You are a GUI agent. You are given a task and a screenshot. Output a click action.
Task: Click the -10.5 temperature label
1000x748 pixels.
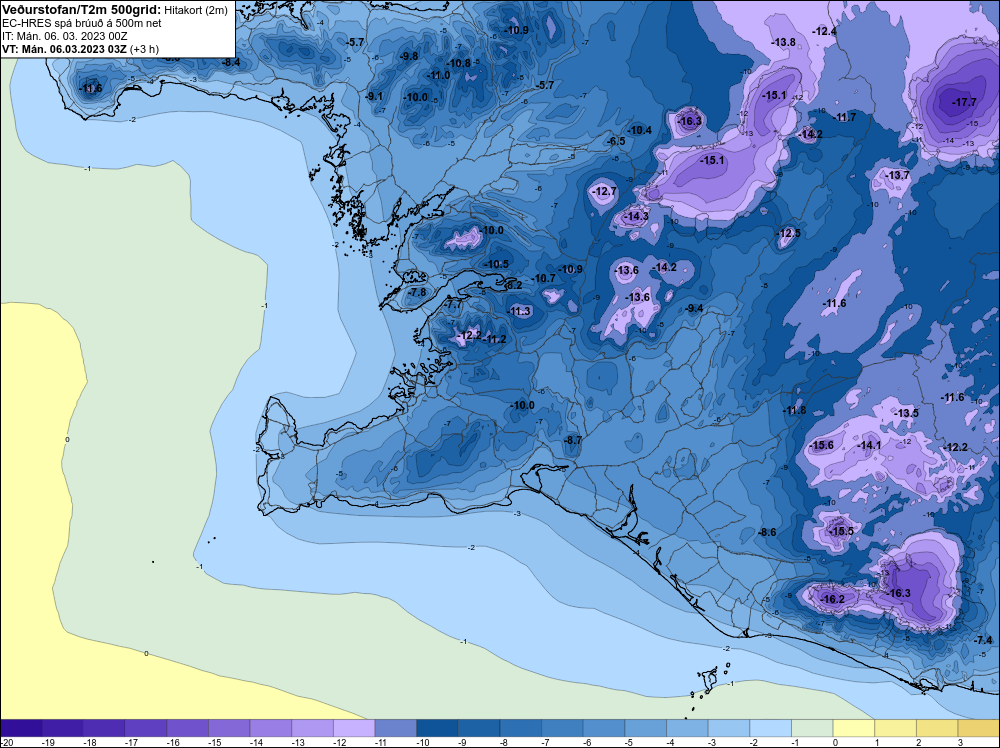pyautogui.click(x=496, y=264)
